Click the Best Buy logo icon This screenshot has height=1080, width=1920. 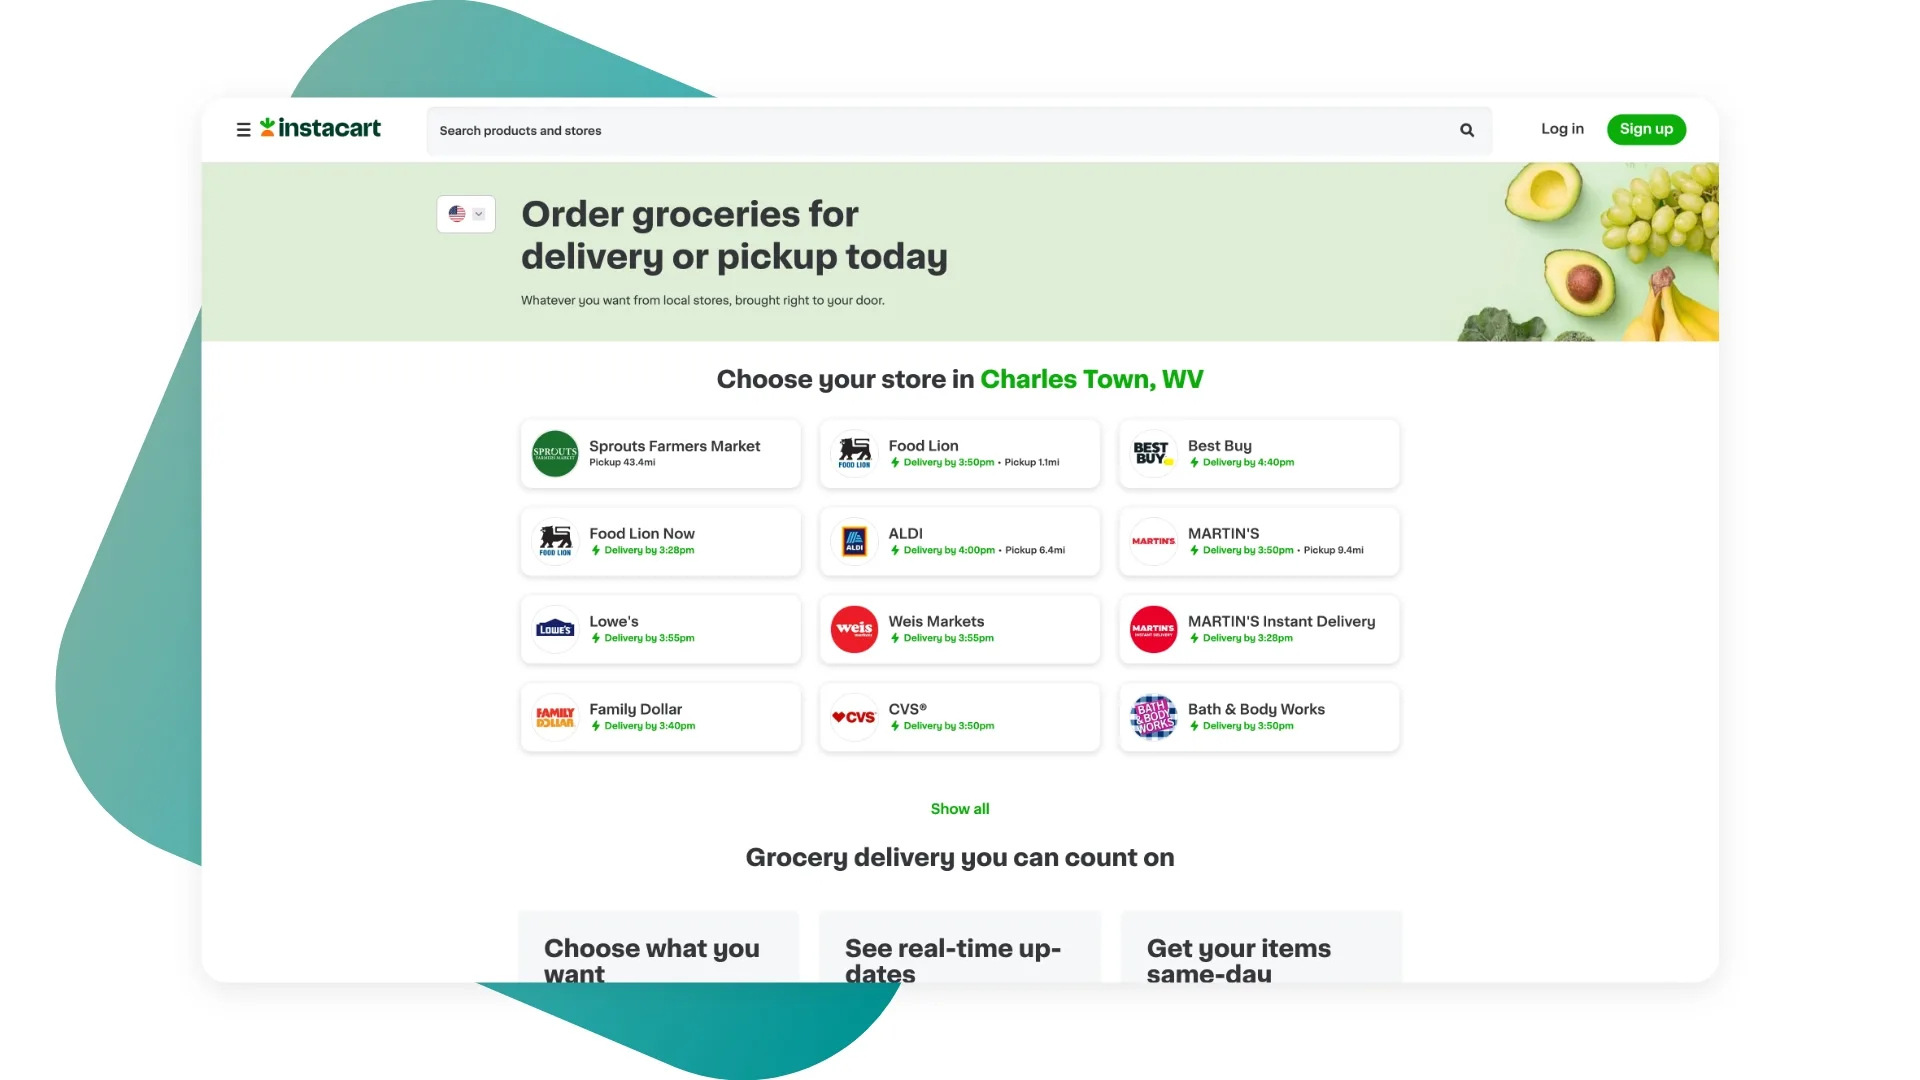coord(1153,453)
